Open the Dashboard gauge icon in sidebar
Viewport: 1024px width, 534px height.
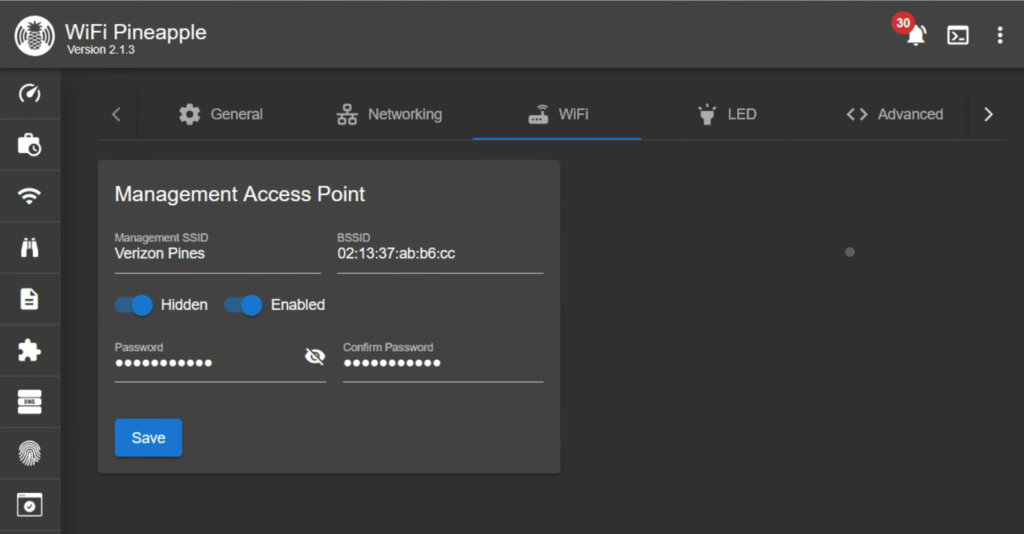(29, 93)
